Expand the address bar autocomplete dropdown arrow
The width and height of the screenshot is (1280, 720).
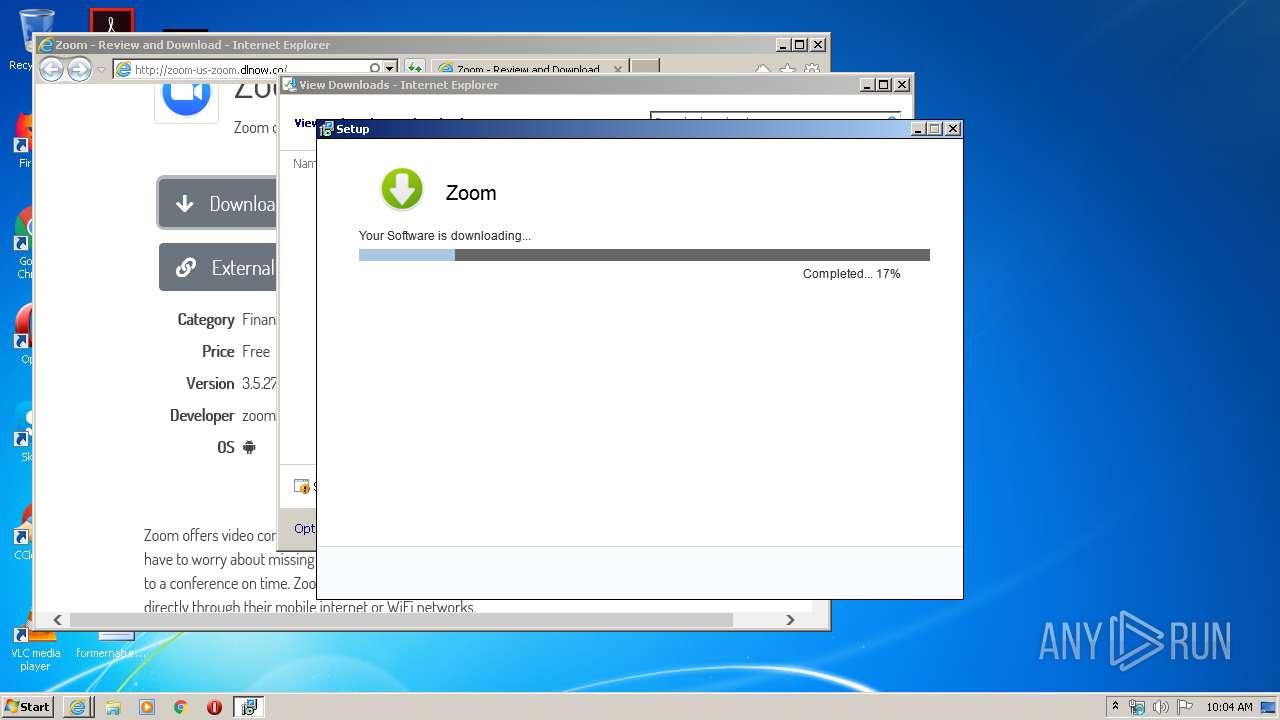coord(390,69)
